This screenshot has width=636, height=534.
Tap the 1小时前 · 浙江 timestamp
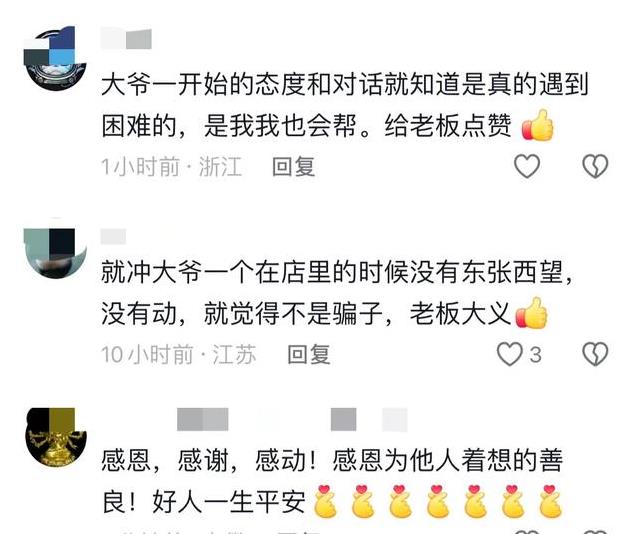[171, 167]
